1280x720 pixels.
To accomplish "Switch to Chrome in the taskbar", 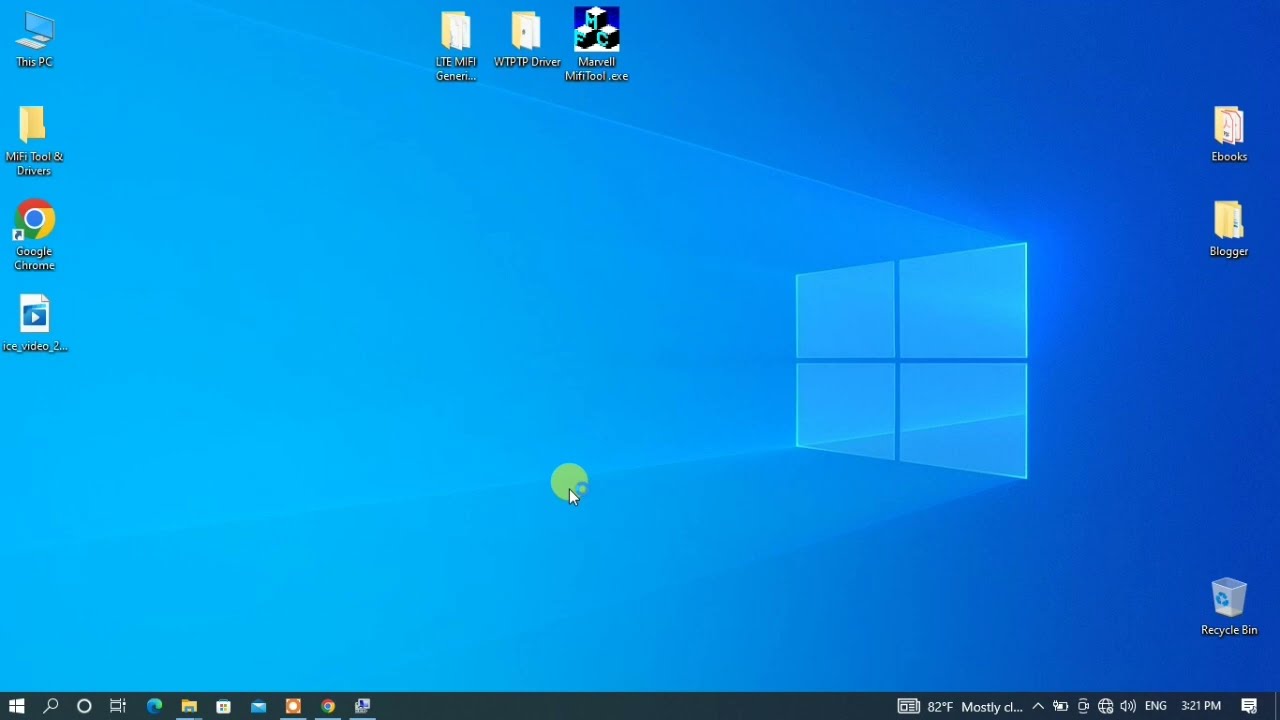I will click(x=328, y=706).
